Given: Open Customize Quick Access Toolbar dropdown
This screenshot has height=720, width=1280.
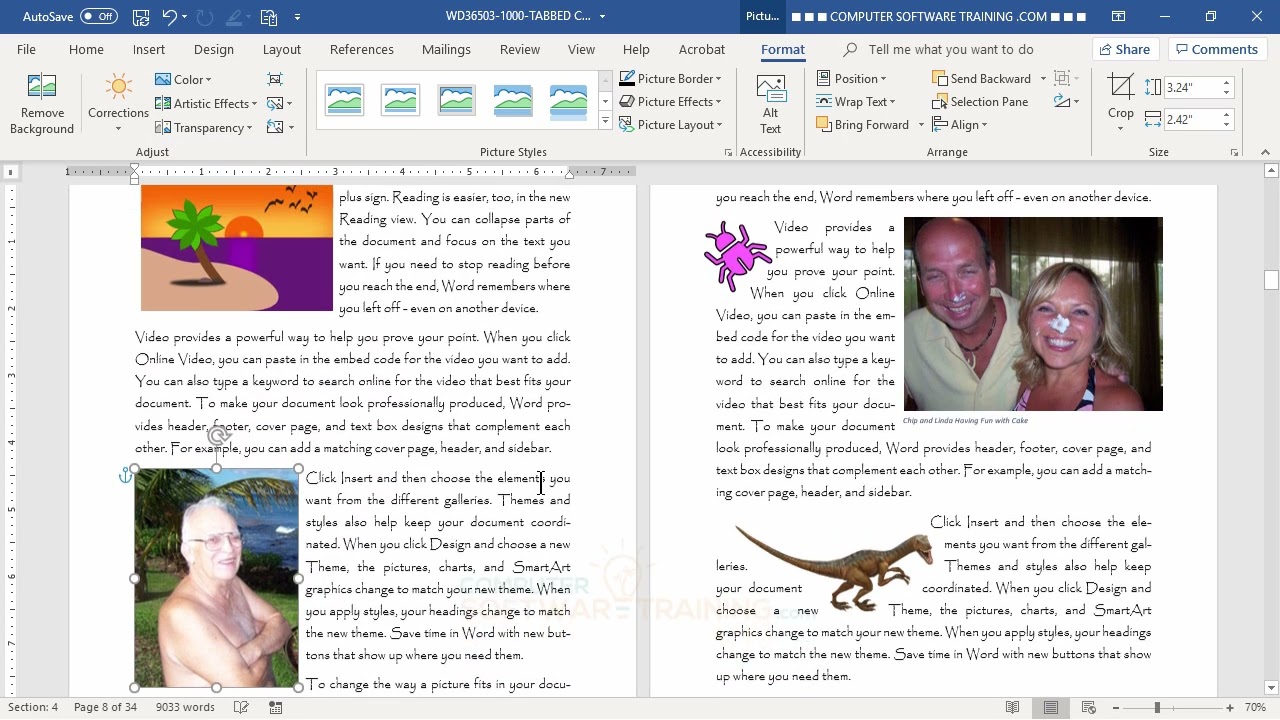Looking at the screenshot, I should (297, 17).
